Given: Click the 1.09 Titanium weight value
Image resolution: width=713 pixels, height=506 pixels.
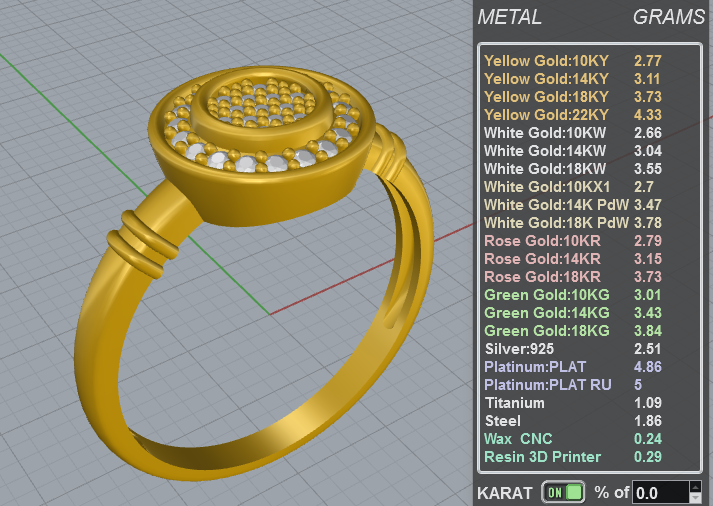Looking at the screenshot, I should (x=648, y=403).
